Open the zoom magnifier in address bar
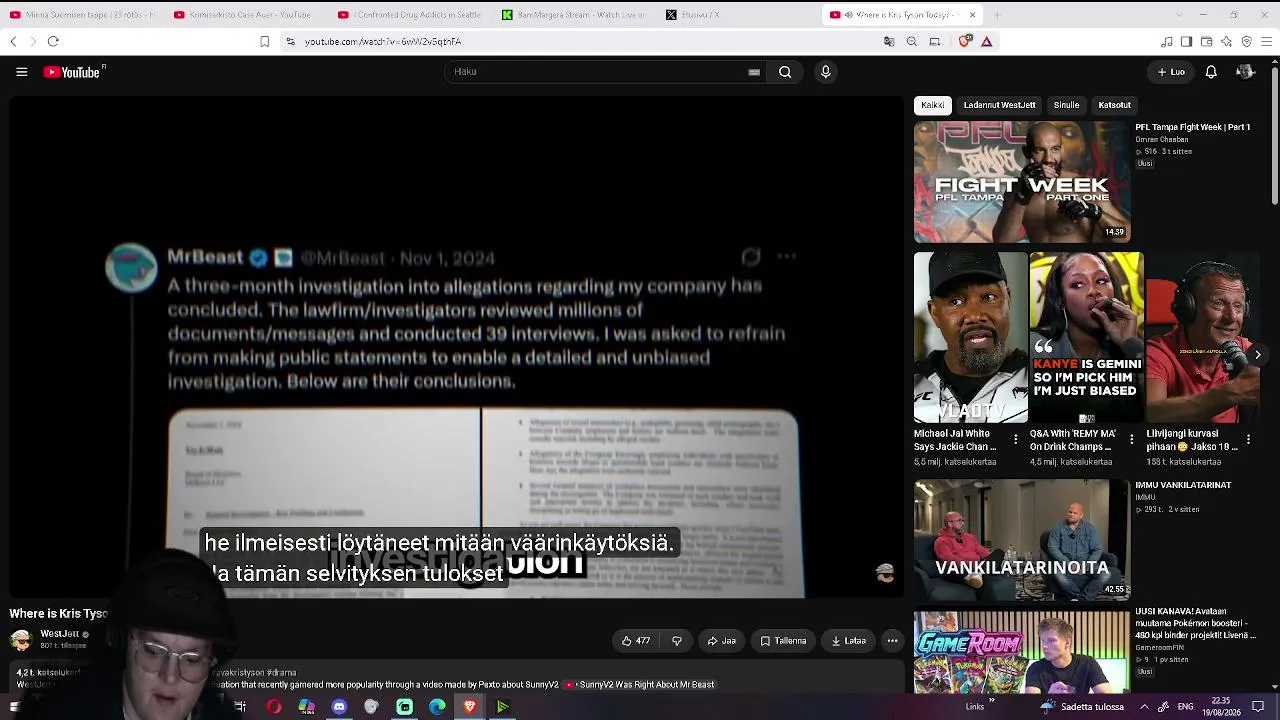Image resolution: width=1280 pixels, height=720 pixels. tap(912, 41)
